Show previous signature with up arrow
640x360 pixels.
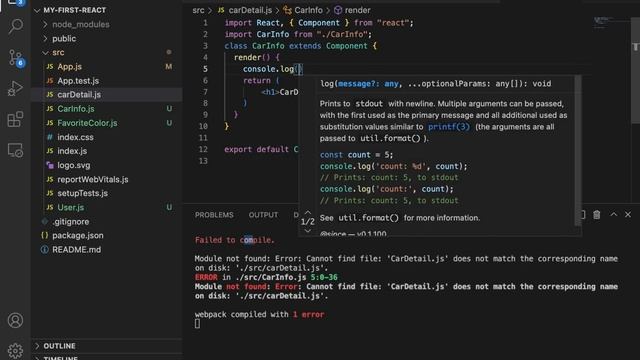[308, 213]
